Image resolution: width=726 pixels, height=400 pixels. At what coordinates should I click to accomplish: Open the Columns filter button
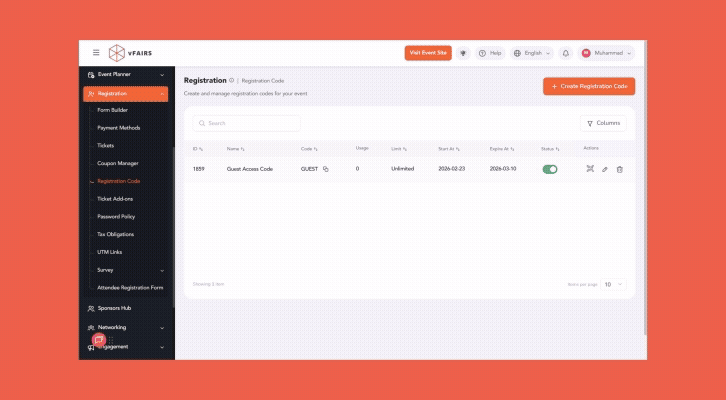pyautogui.click(x=603, y=123)
